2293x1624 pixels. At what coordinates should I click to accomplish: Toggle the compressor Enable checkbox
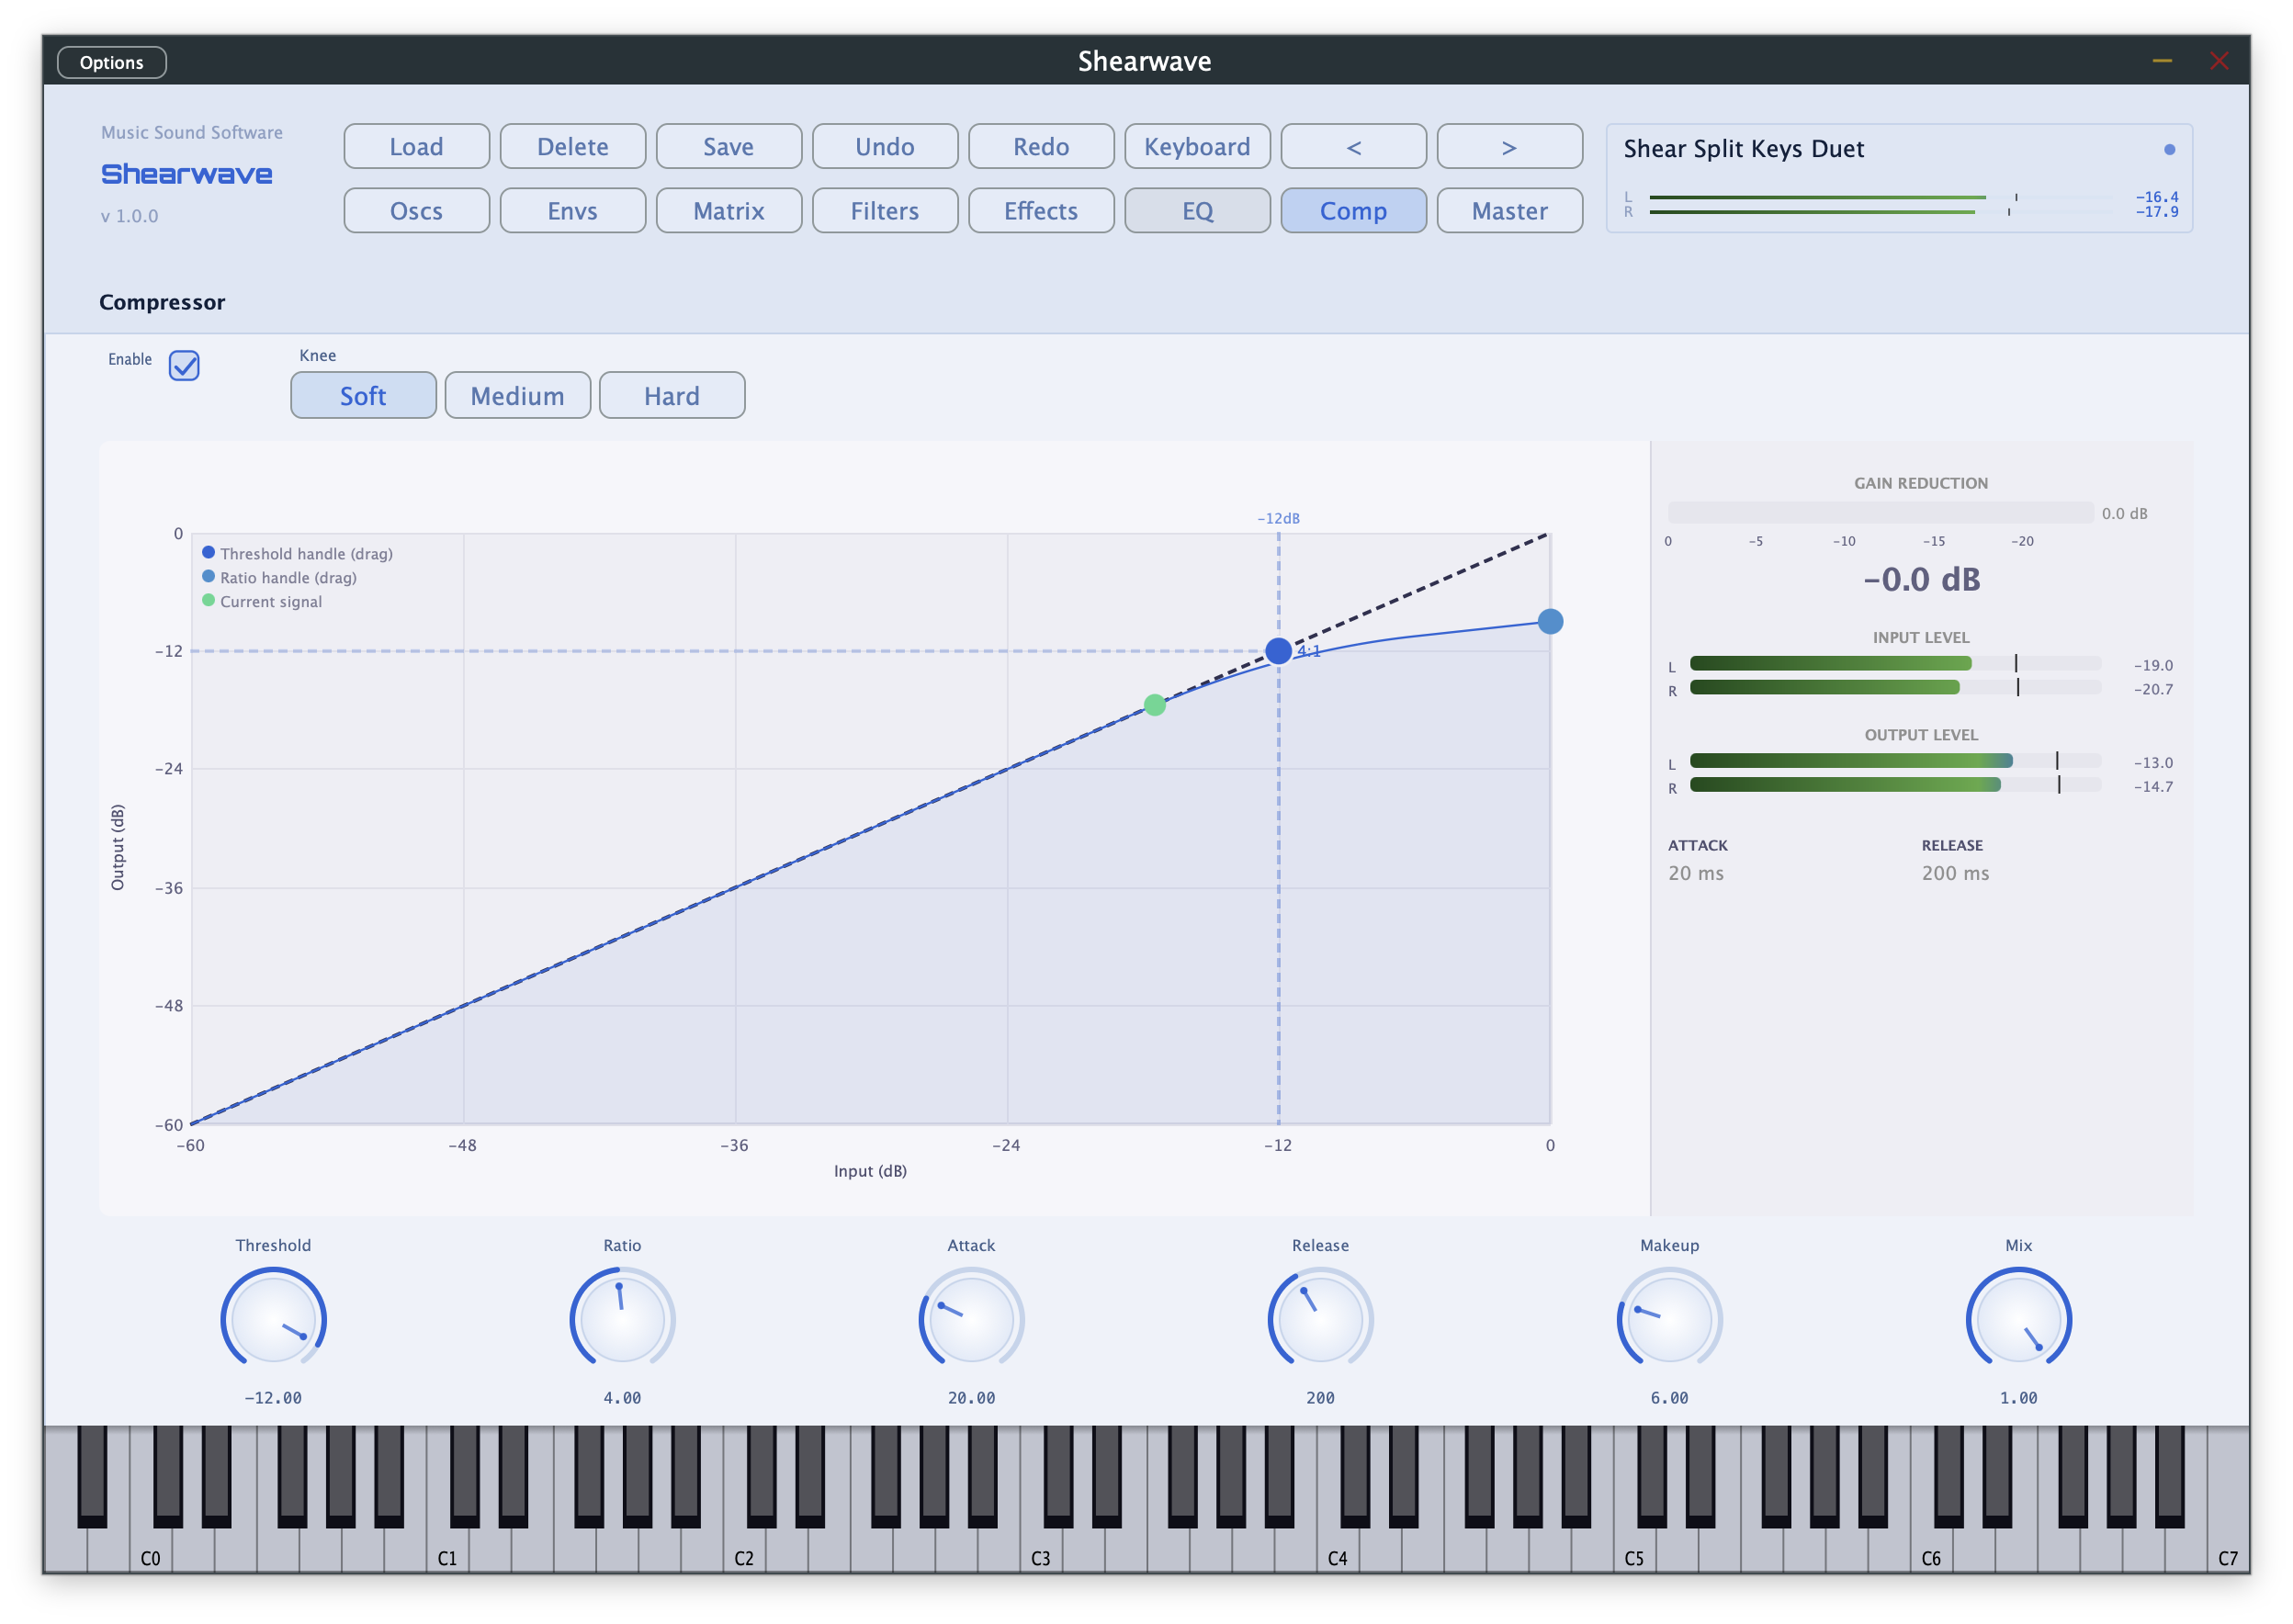184,365
